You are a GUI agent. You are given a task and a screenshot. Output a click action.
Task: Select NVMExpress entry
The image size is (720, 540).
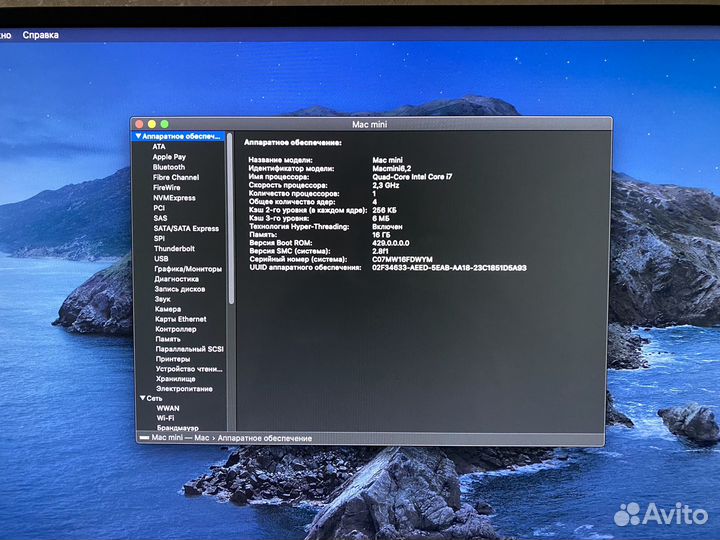pos(174,198)
